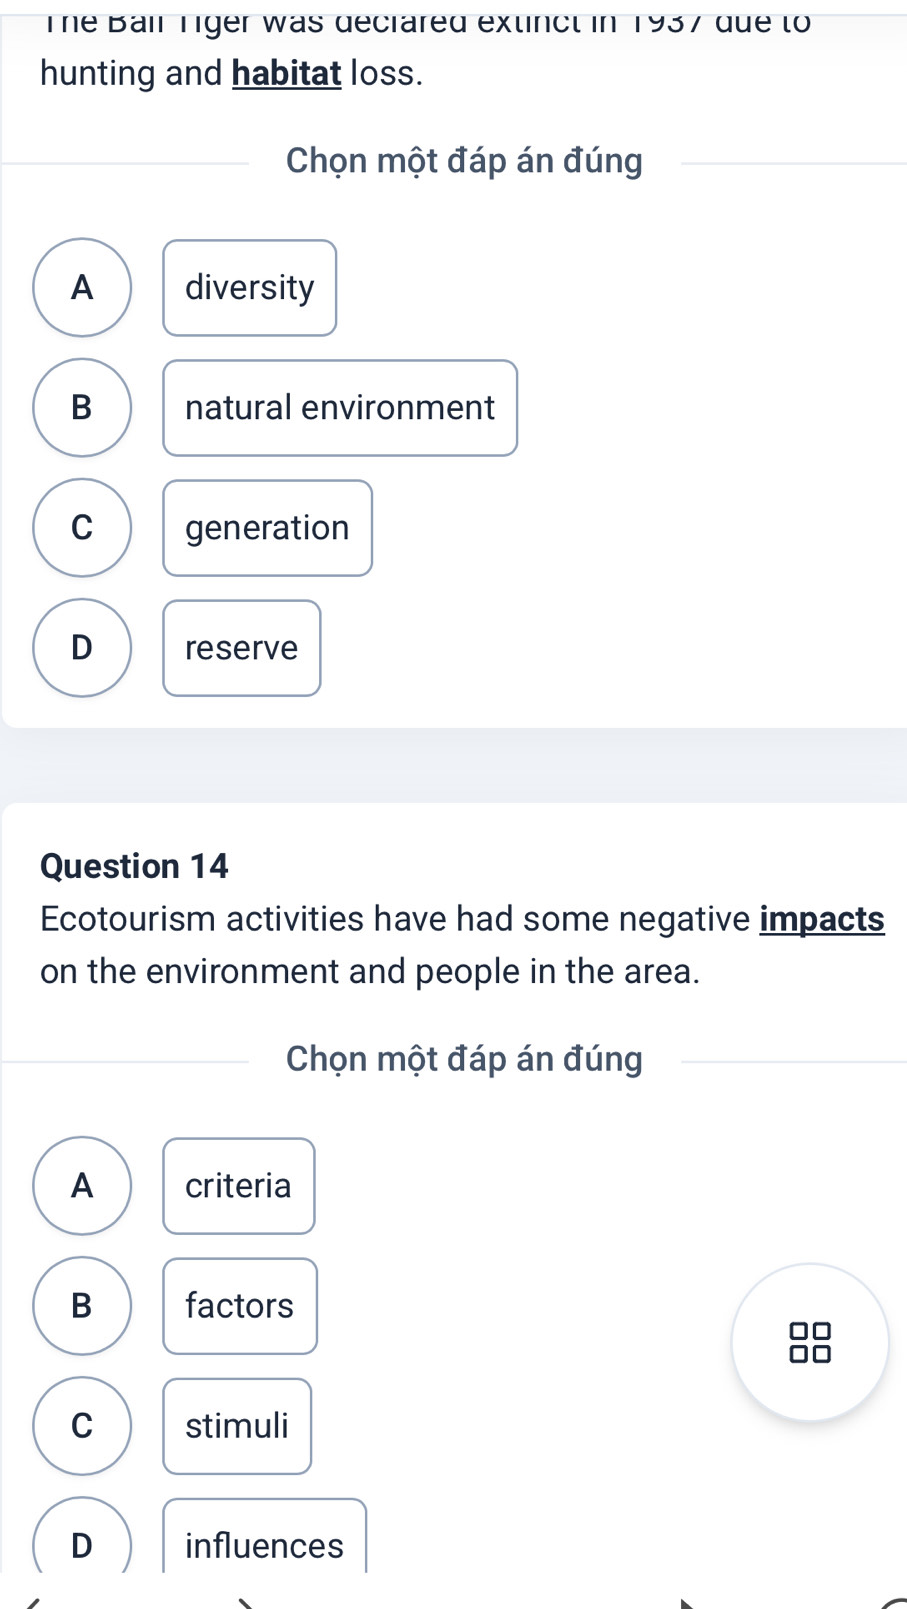Click the underlined word "habitat"
Screen dimensions: 907x1609
pyautogui.click(x=287, y=73)
